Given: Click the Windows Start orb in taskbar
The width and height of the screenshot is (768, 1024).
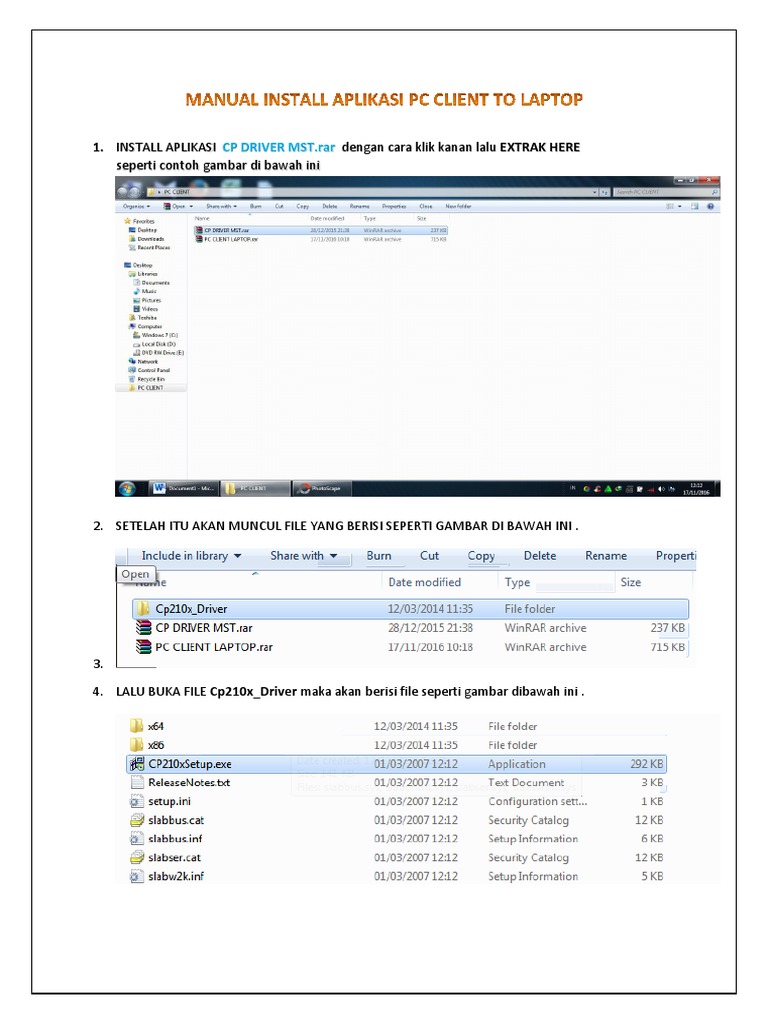Looking at the screenshot, I should 127,488.
